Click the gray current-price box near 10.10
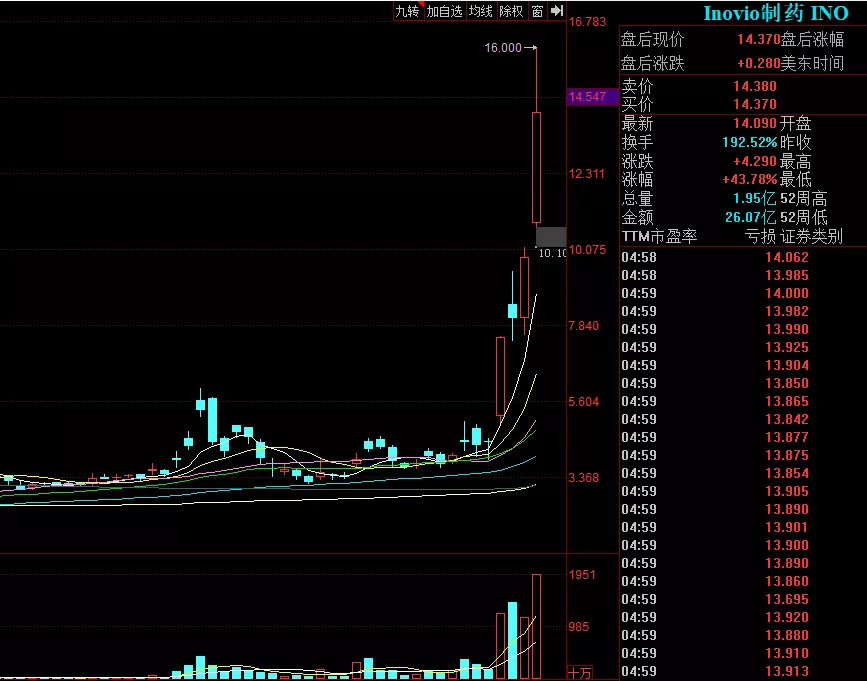867x681 pixels. [x=550, y=237]
